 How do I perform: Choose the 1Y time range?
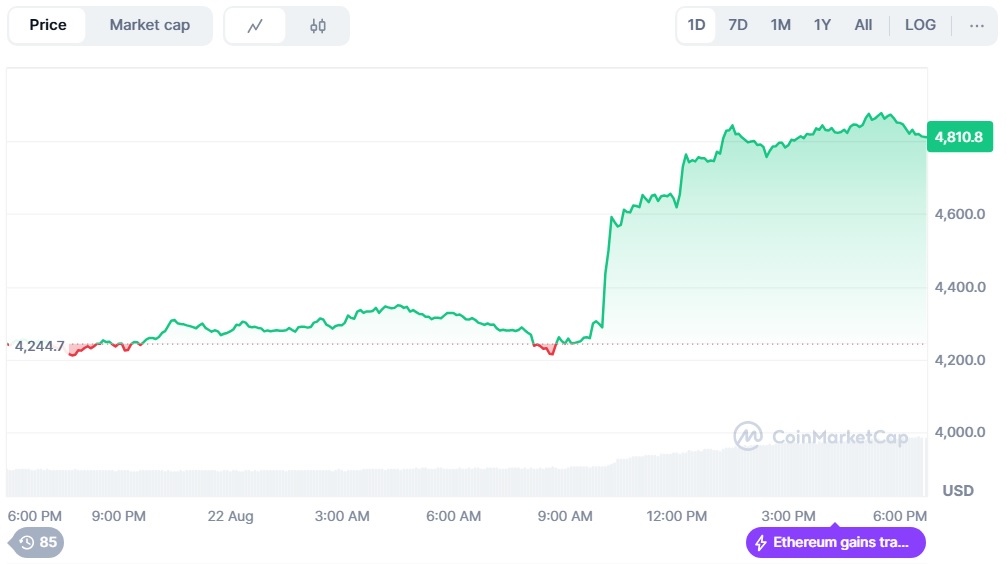(x=822, y=25)
